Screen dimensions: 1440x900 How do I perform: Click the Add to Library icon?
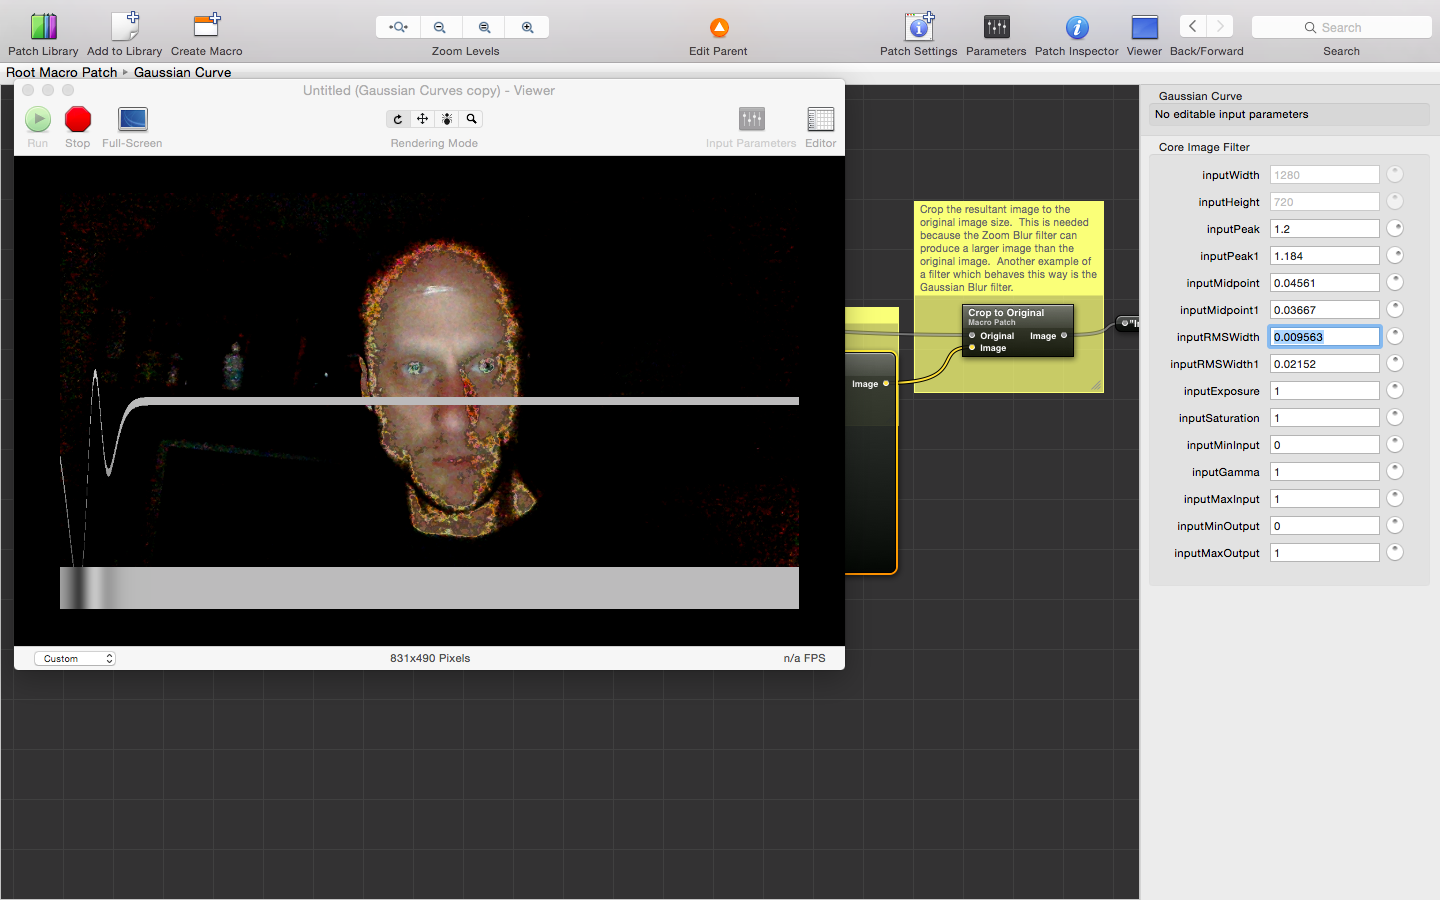pyautogui.click(x=124, y=27)
